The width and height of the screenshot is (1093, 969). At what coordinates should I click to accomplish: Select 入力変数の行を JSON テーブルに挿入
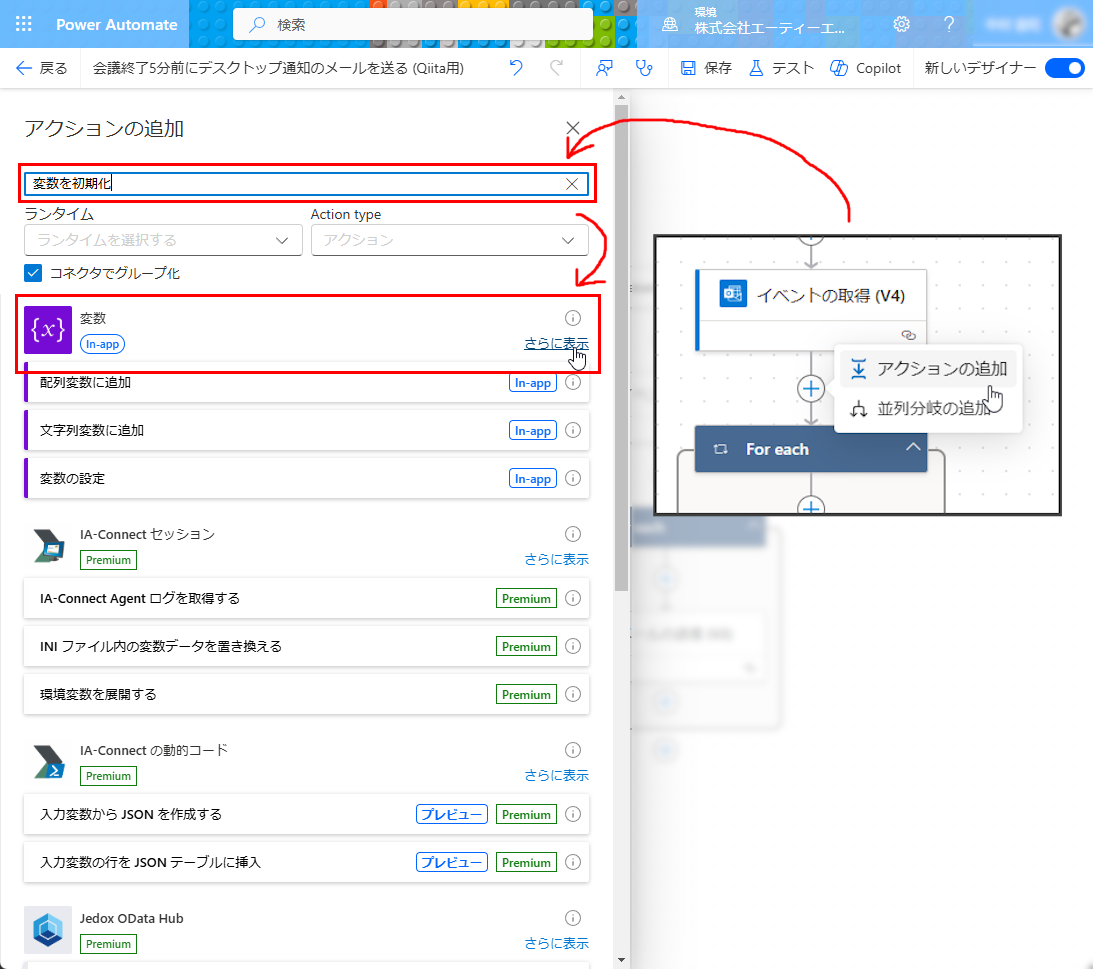[307, 862]
